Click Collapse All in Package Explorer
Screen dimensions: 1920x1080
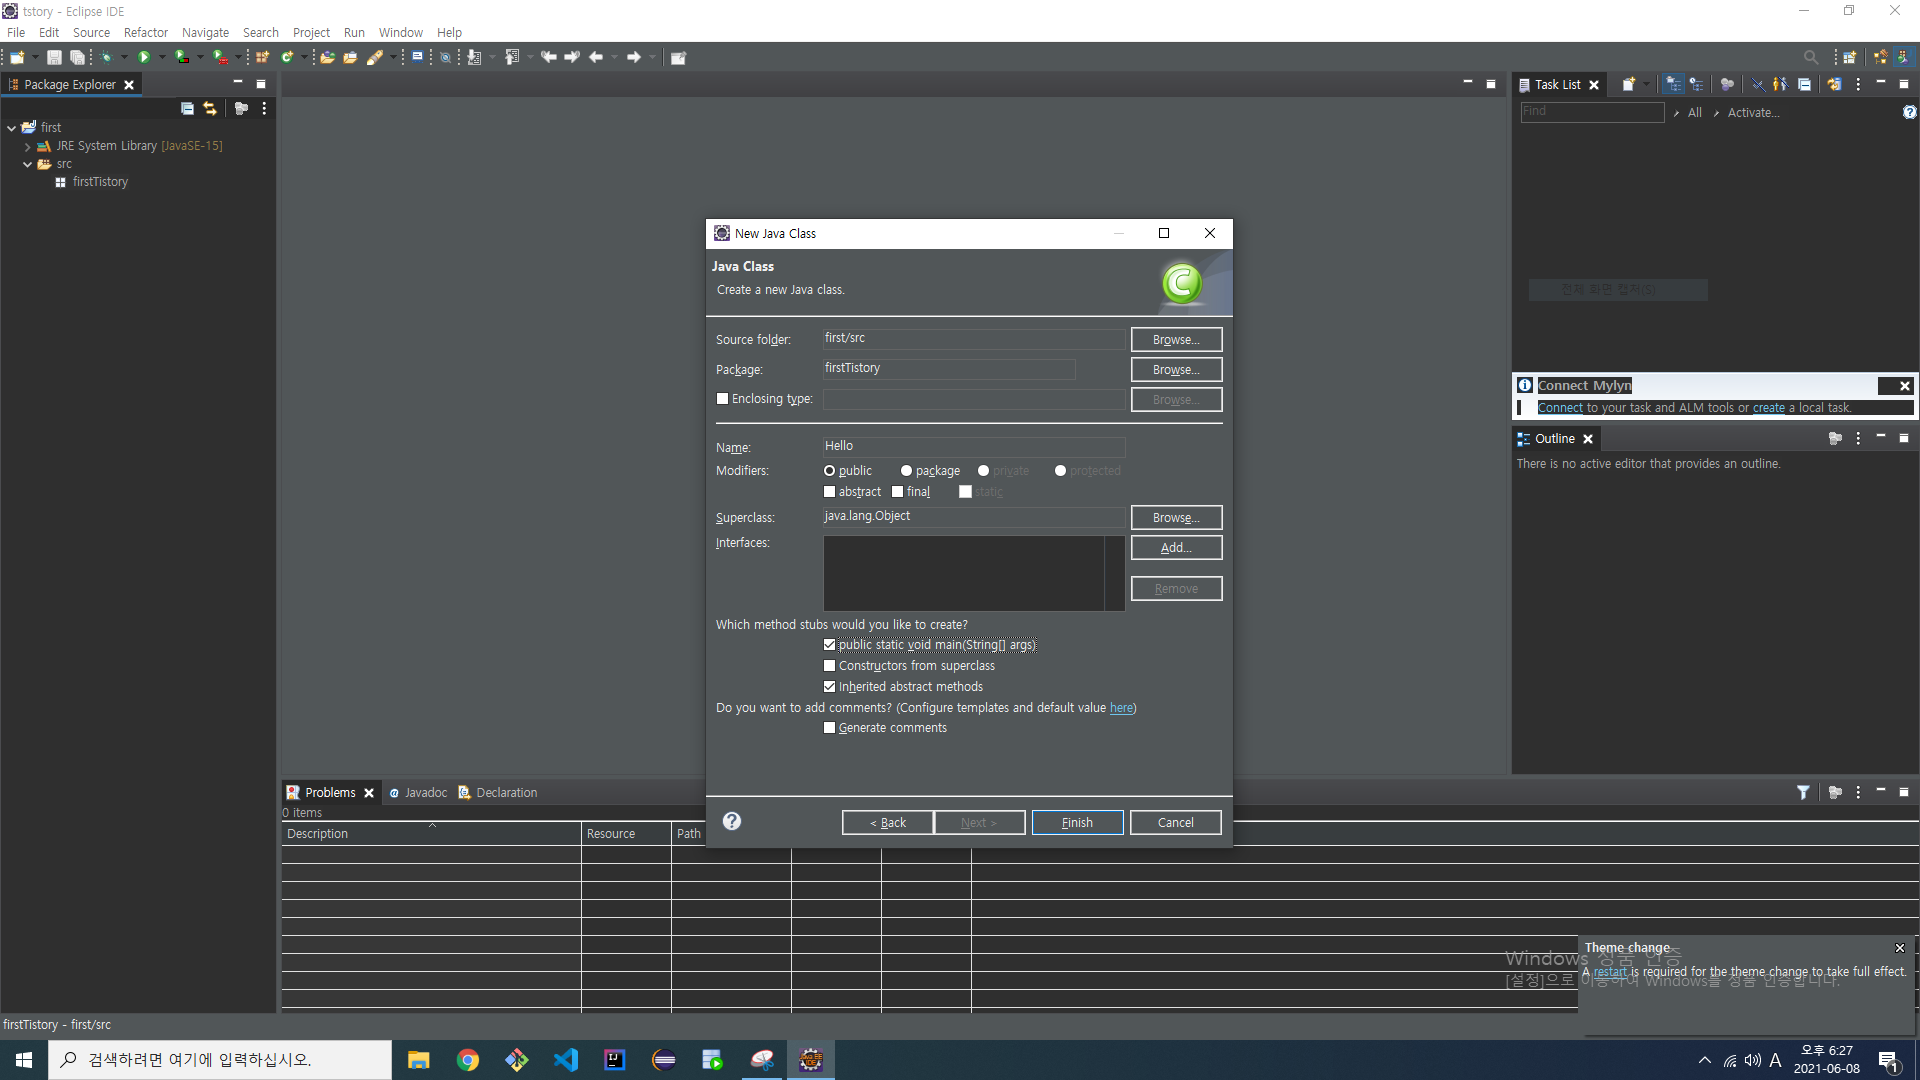click(187, 108)
